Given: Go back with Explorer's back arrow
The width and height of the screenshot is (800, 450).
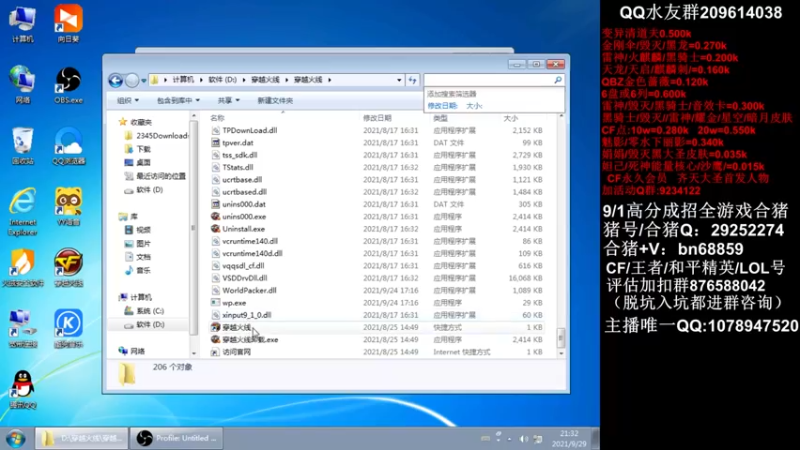Looking at the screenshot, I should 116,80.
